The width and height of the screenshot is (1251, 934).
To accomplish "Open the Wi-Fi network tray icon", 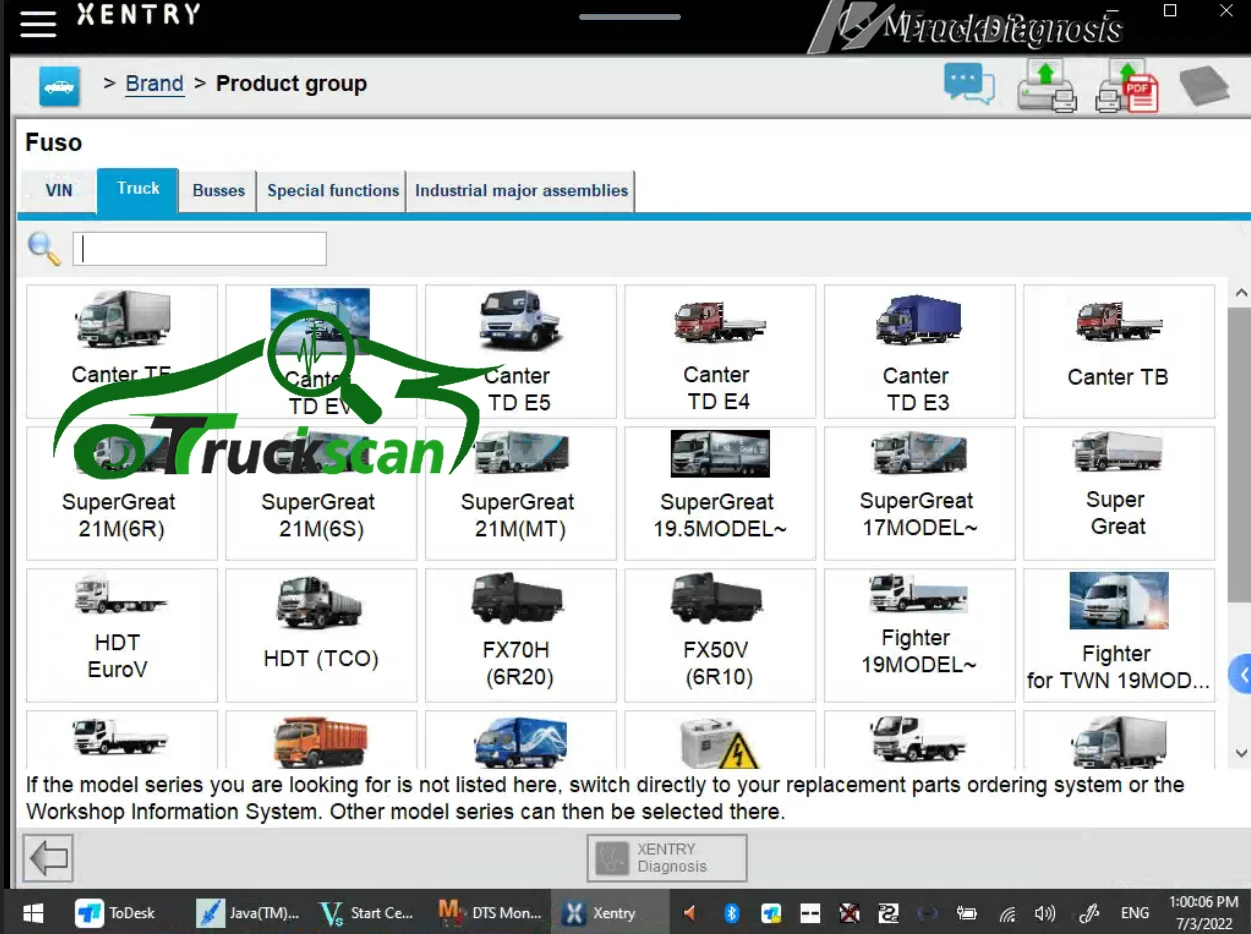I will [x=1008, y=913].
